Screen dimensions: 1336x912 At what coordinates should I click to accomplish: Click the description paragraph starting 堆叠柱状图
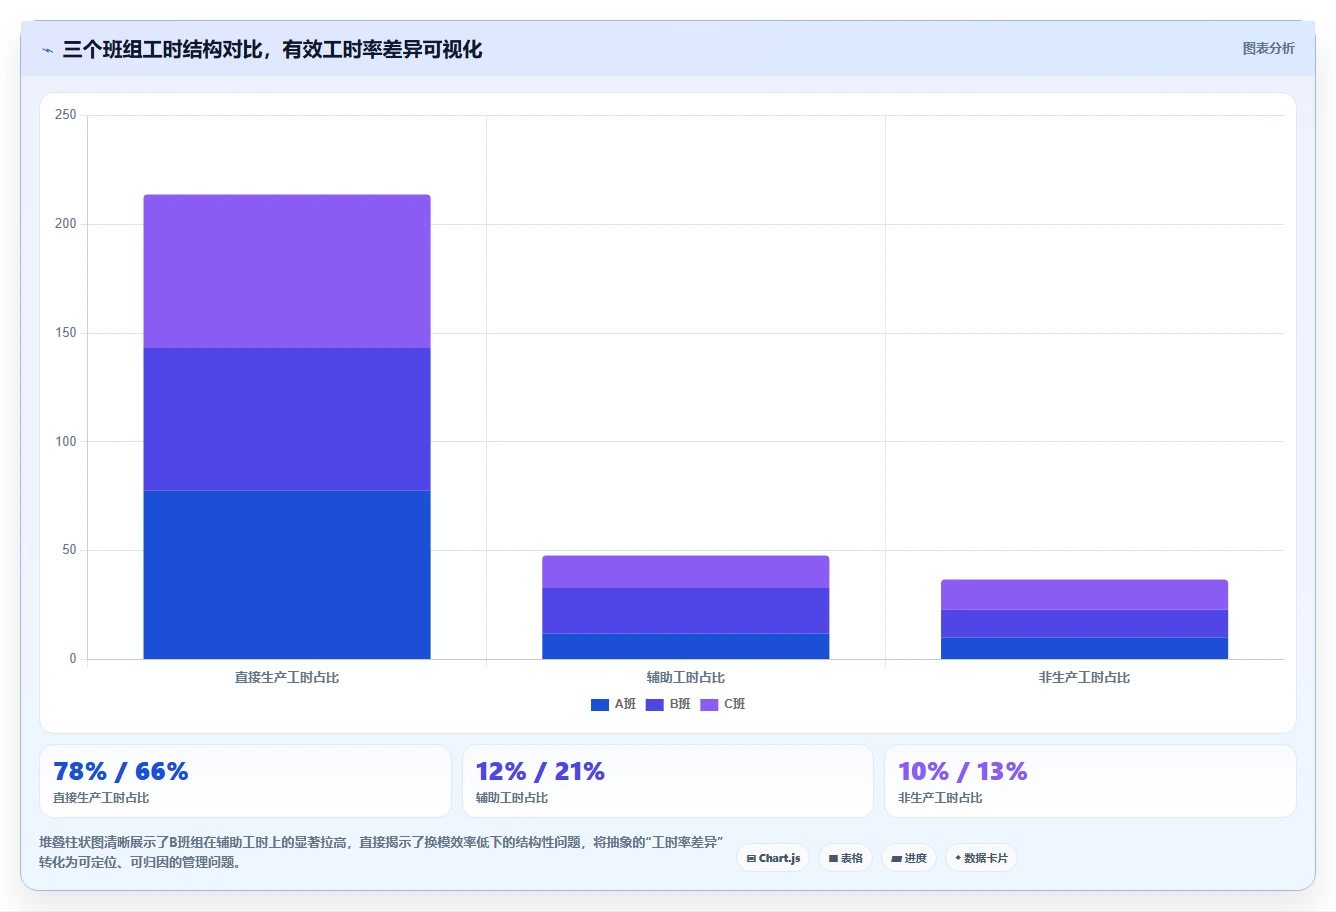(x=381, y=852)
